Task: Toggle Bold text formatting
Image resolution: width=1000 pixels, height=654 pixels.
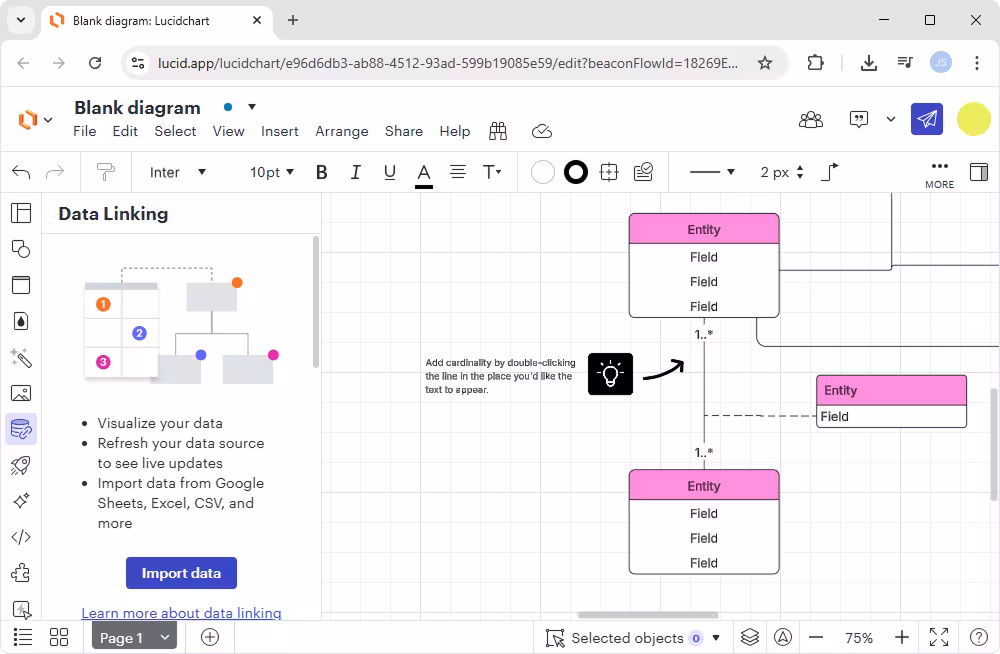Action: [321, 172]
